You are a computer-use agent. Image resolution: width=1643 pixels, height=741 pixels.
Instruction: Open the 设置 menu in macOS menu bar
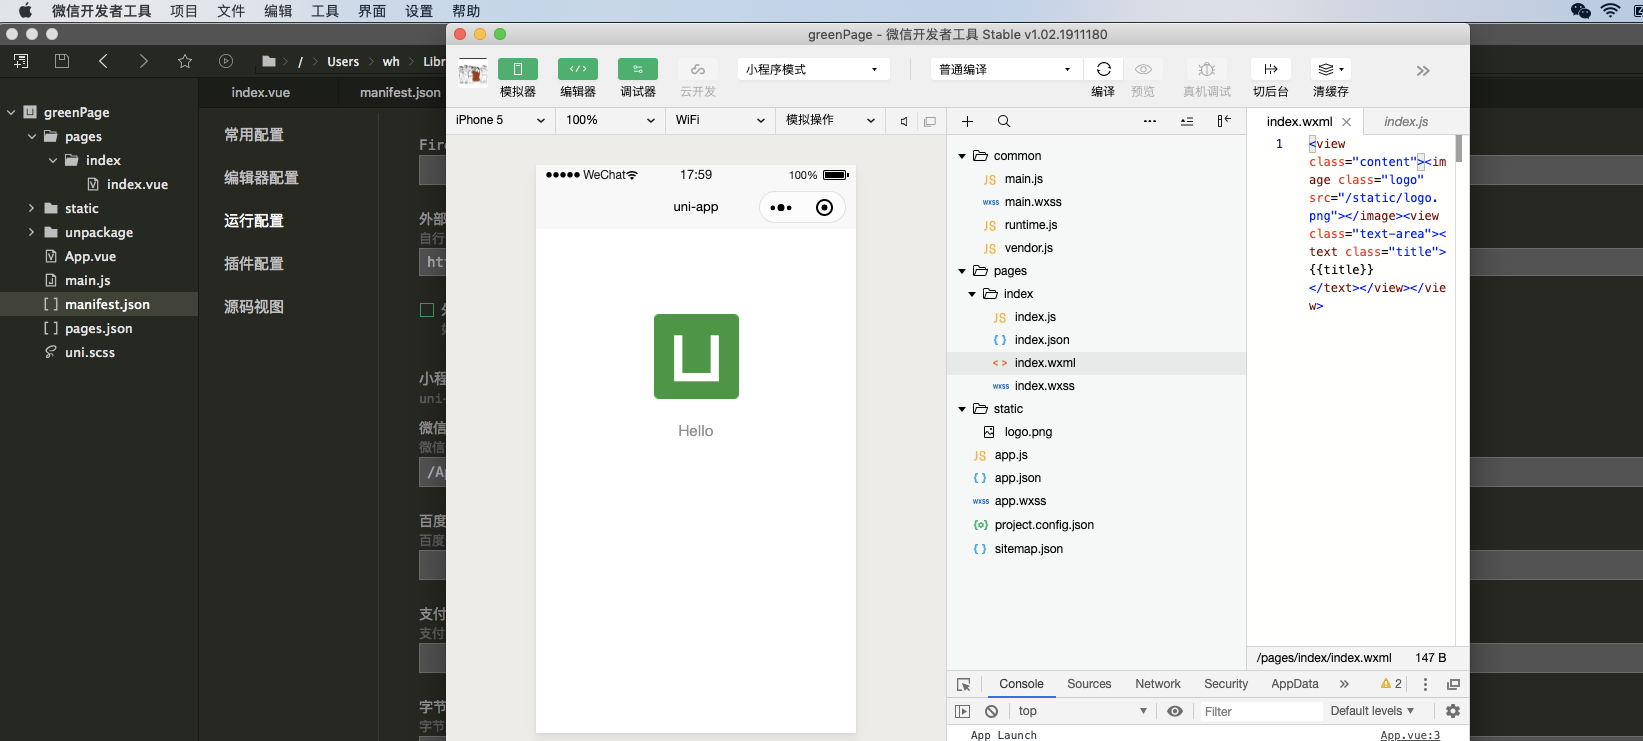coord(419,11)
